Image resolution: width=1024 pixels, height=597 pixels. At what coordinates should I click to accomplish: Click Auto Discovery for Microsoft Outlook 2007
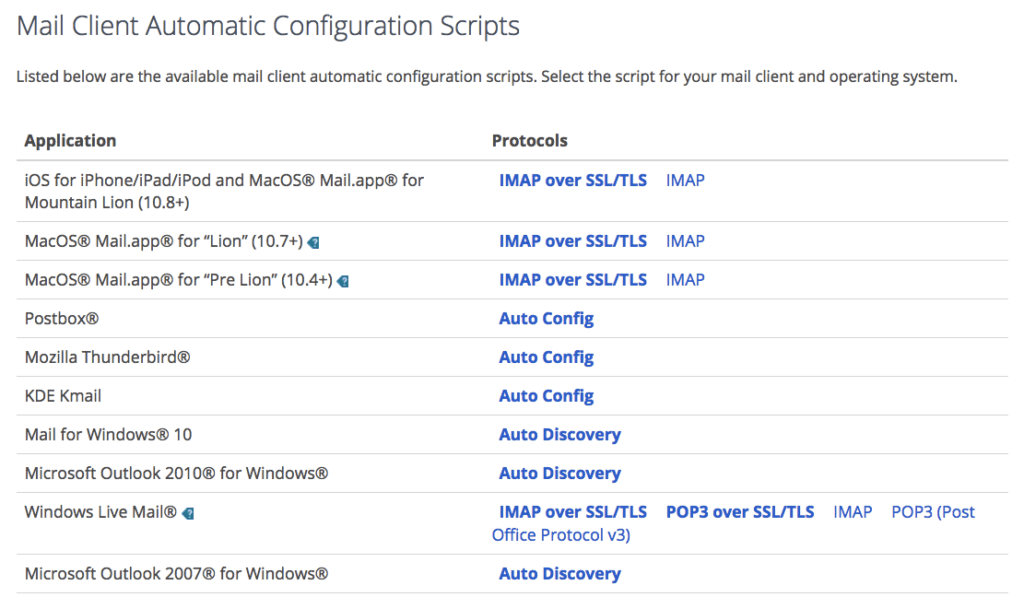(x=560, y=573)
